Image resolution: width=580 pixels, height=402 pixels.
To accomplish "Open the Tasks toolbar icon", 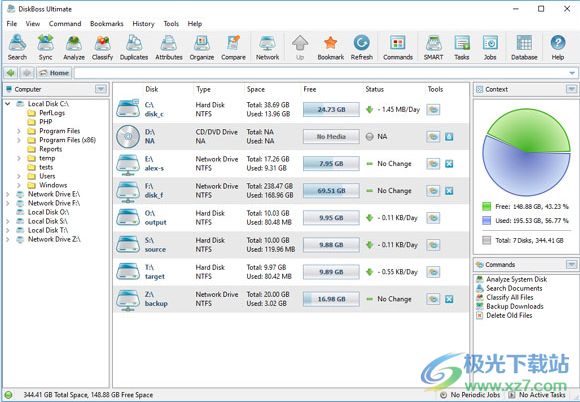I will tap(462, 47).
